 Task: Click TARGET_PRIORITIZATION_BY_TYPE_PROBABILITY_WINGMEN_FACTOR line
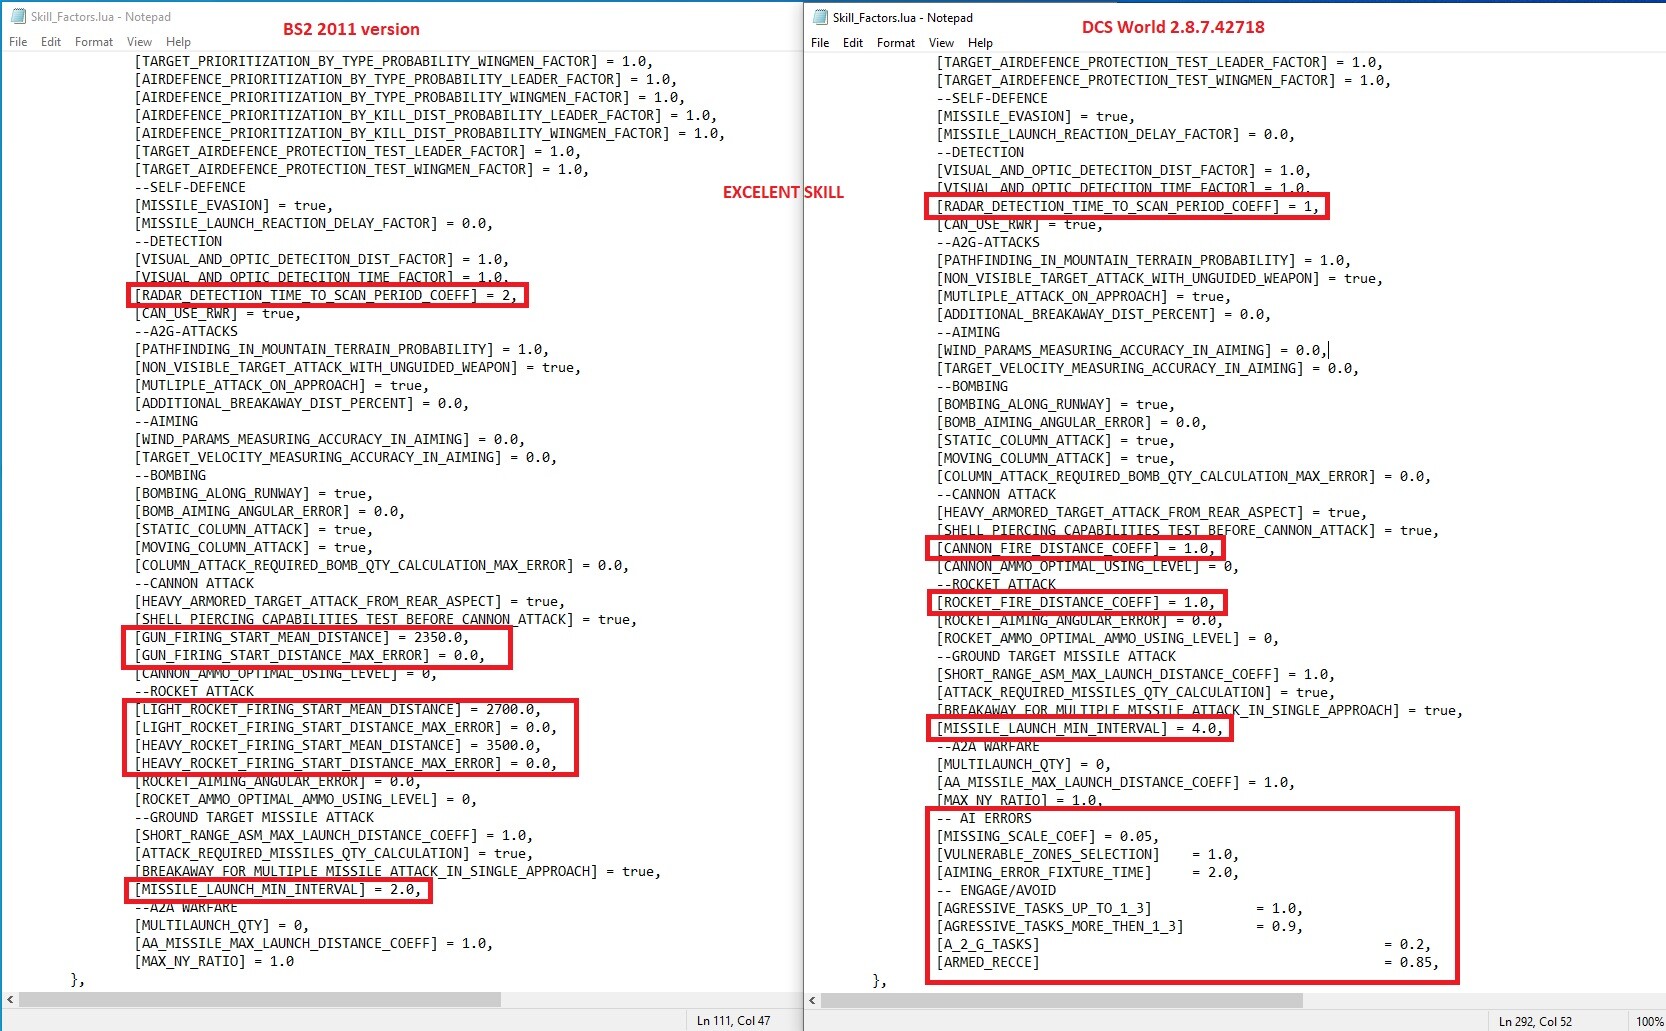coord(394,61)
